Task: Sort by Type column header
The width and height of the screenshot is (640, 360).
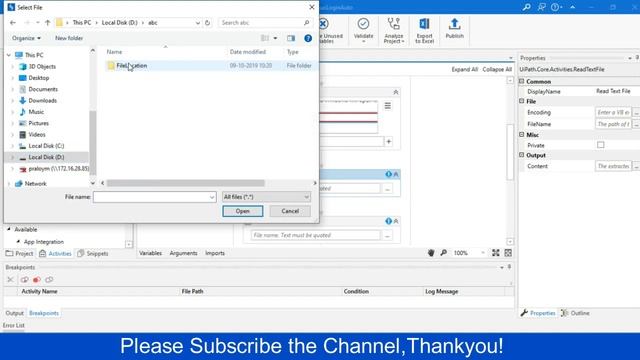Action: [x=293, y=52]
